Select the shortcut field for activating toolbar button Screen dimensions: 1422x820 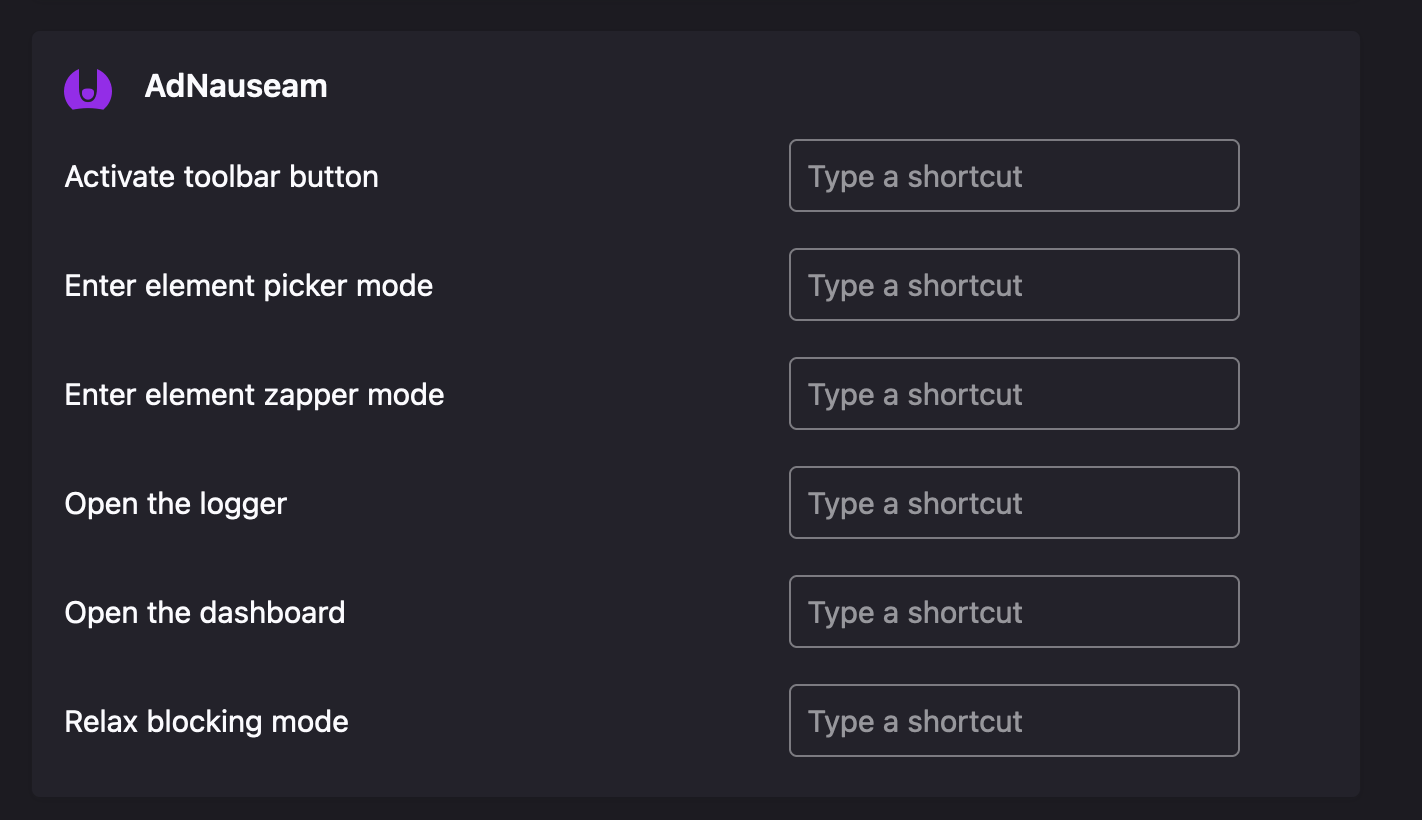pyautogui.click(x=1013, y=175)
